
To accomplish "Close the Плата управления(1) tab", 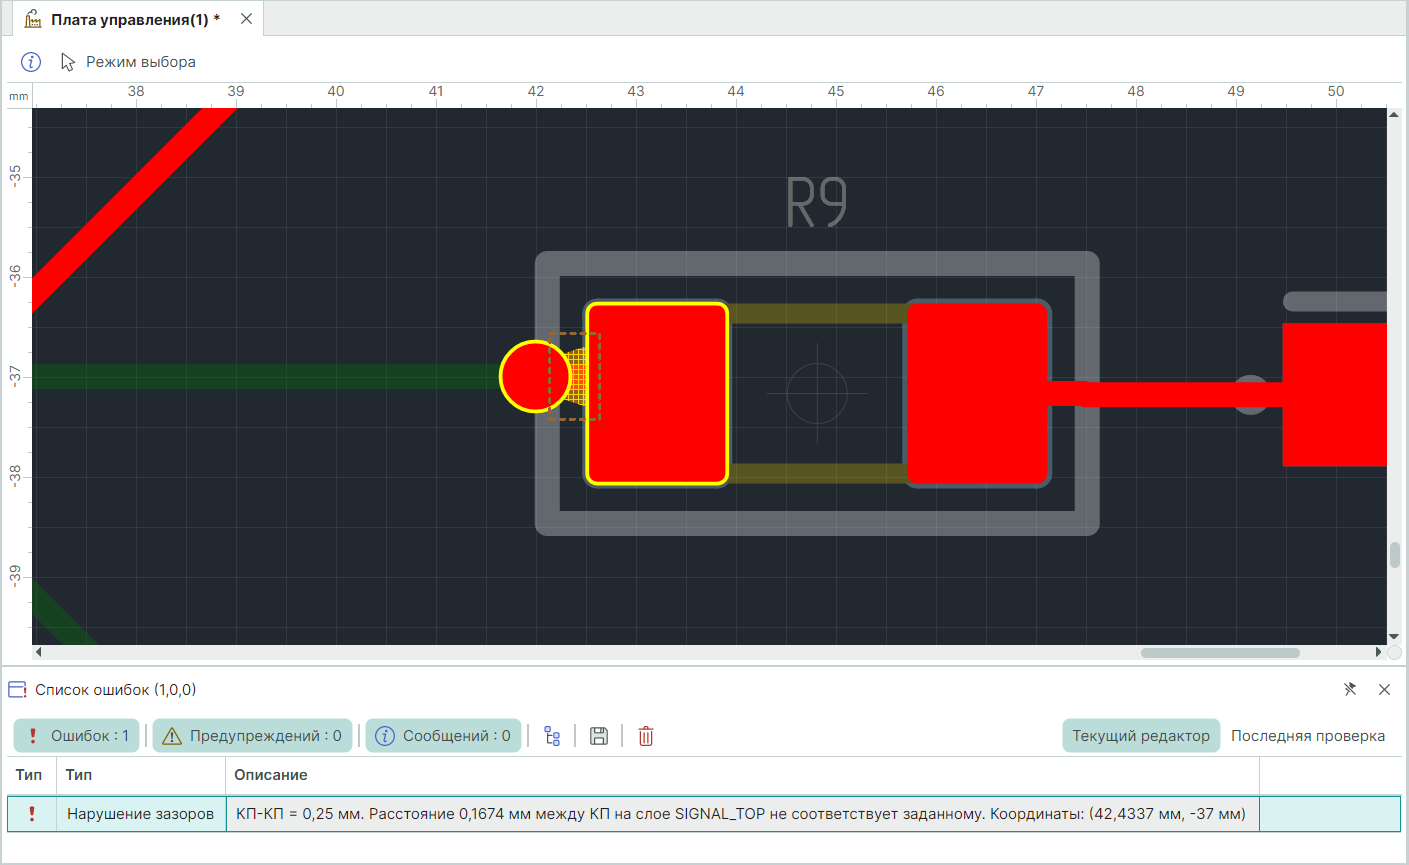I will click(x=246, y=19).
